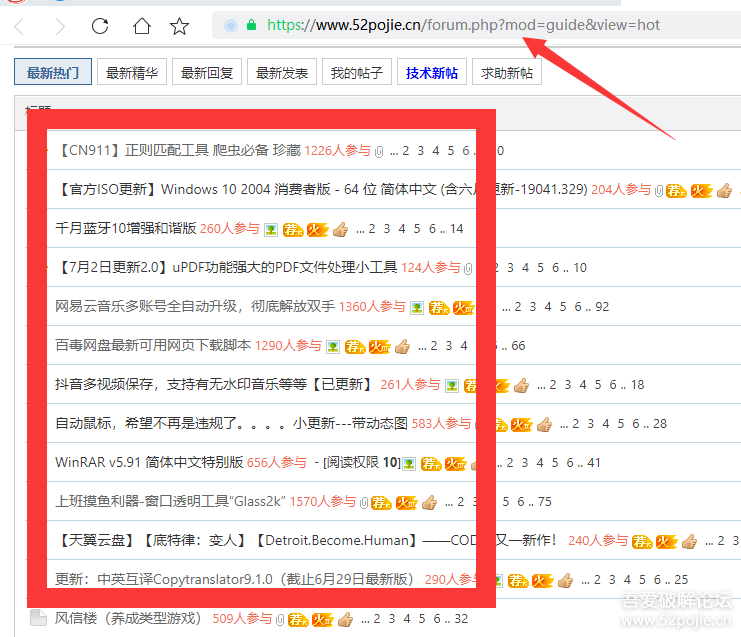Click the thumbs-up icon on Copytranslator thread
This screenshot has height=637, width=741.
tap(566, 580)
